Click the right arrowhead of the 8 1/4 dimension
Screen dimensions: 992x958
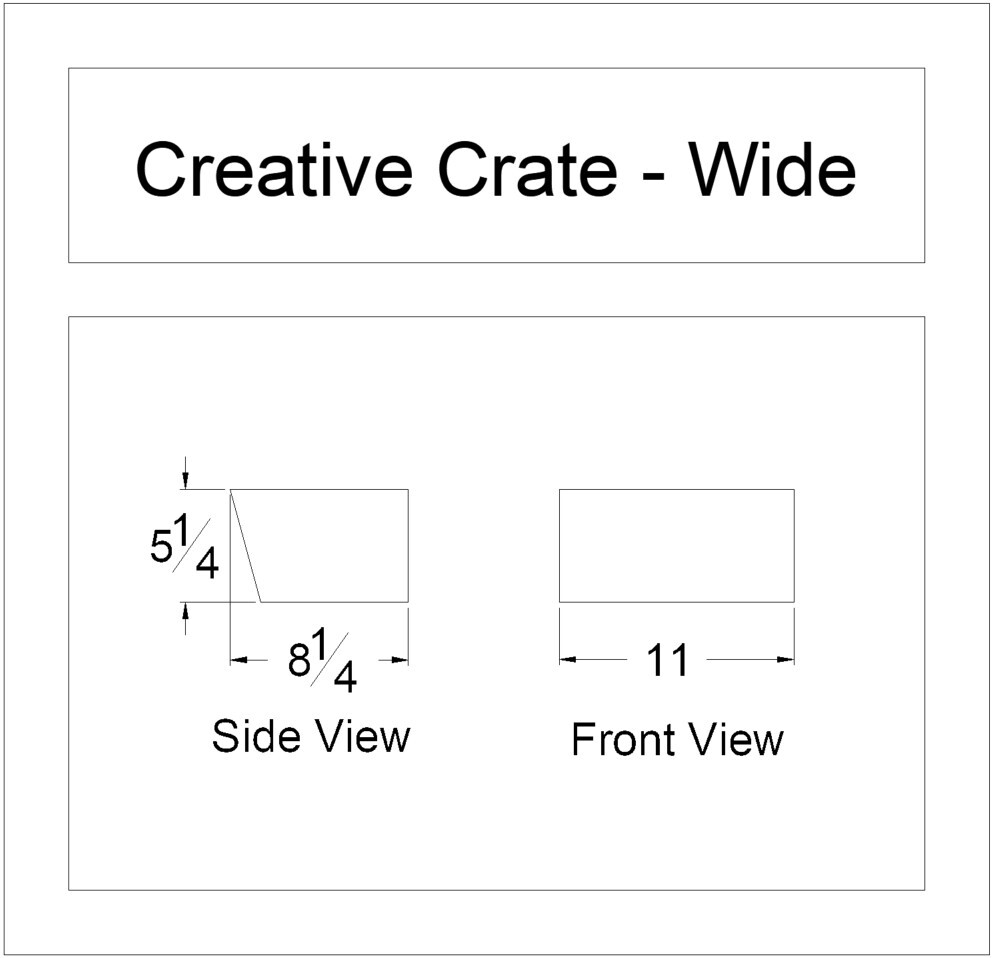click(402, 660)
